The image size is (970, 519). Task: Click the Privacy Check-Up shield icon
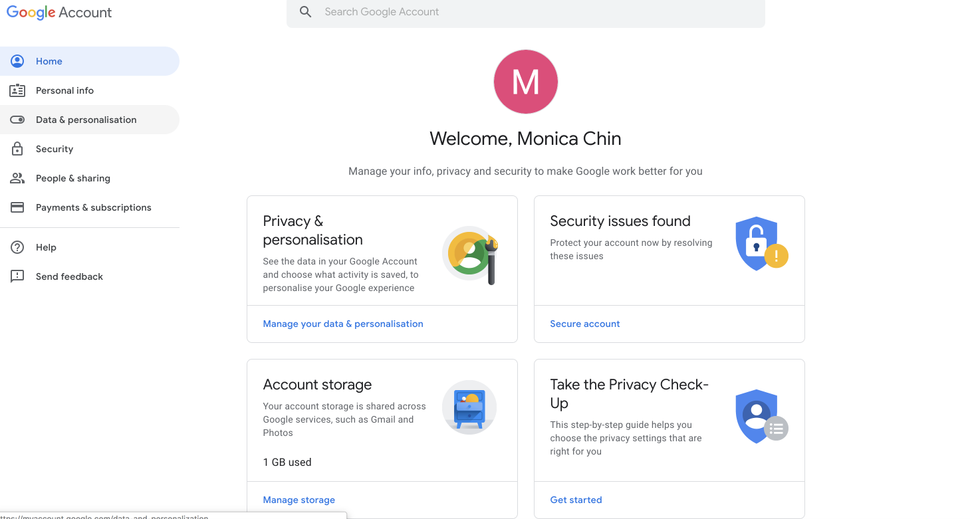click(762, 416)
